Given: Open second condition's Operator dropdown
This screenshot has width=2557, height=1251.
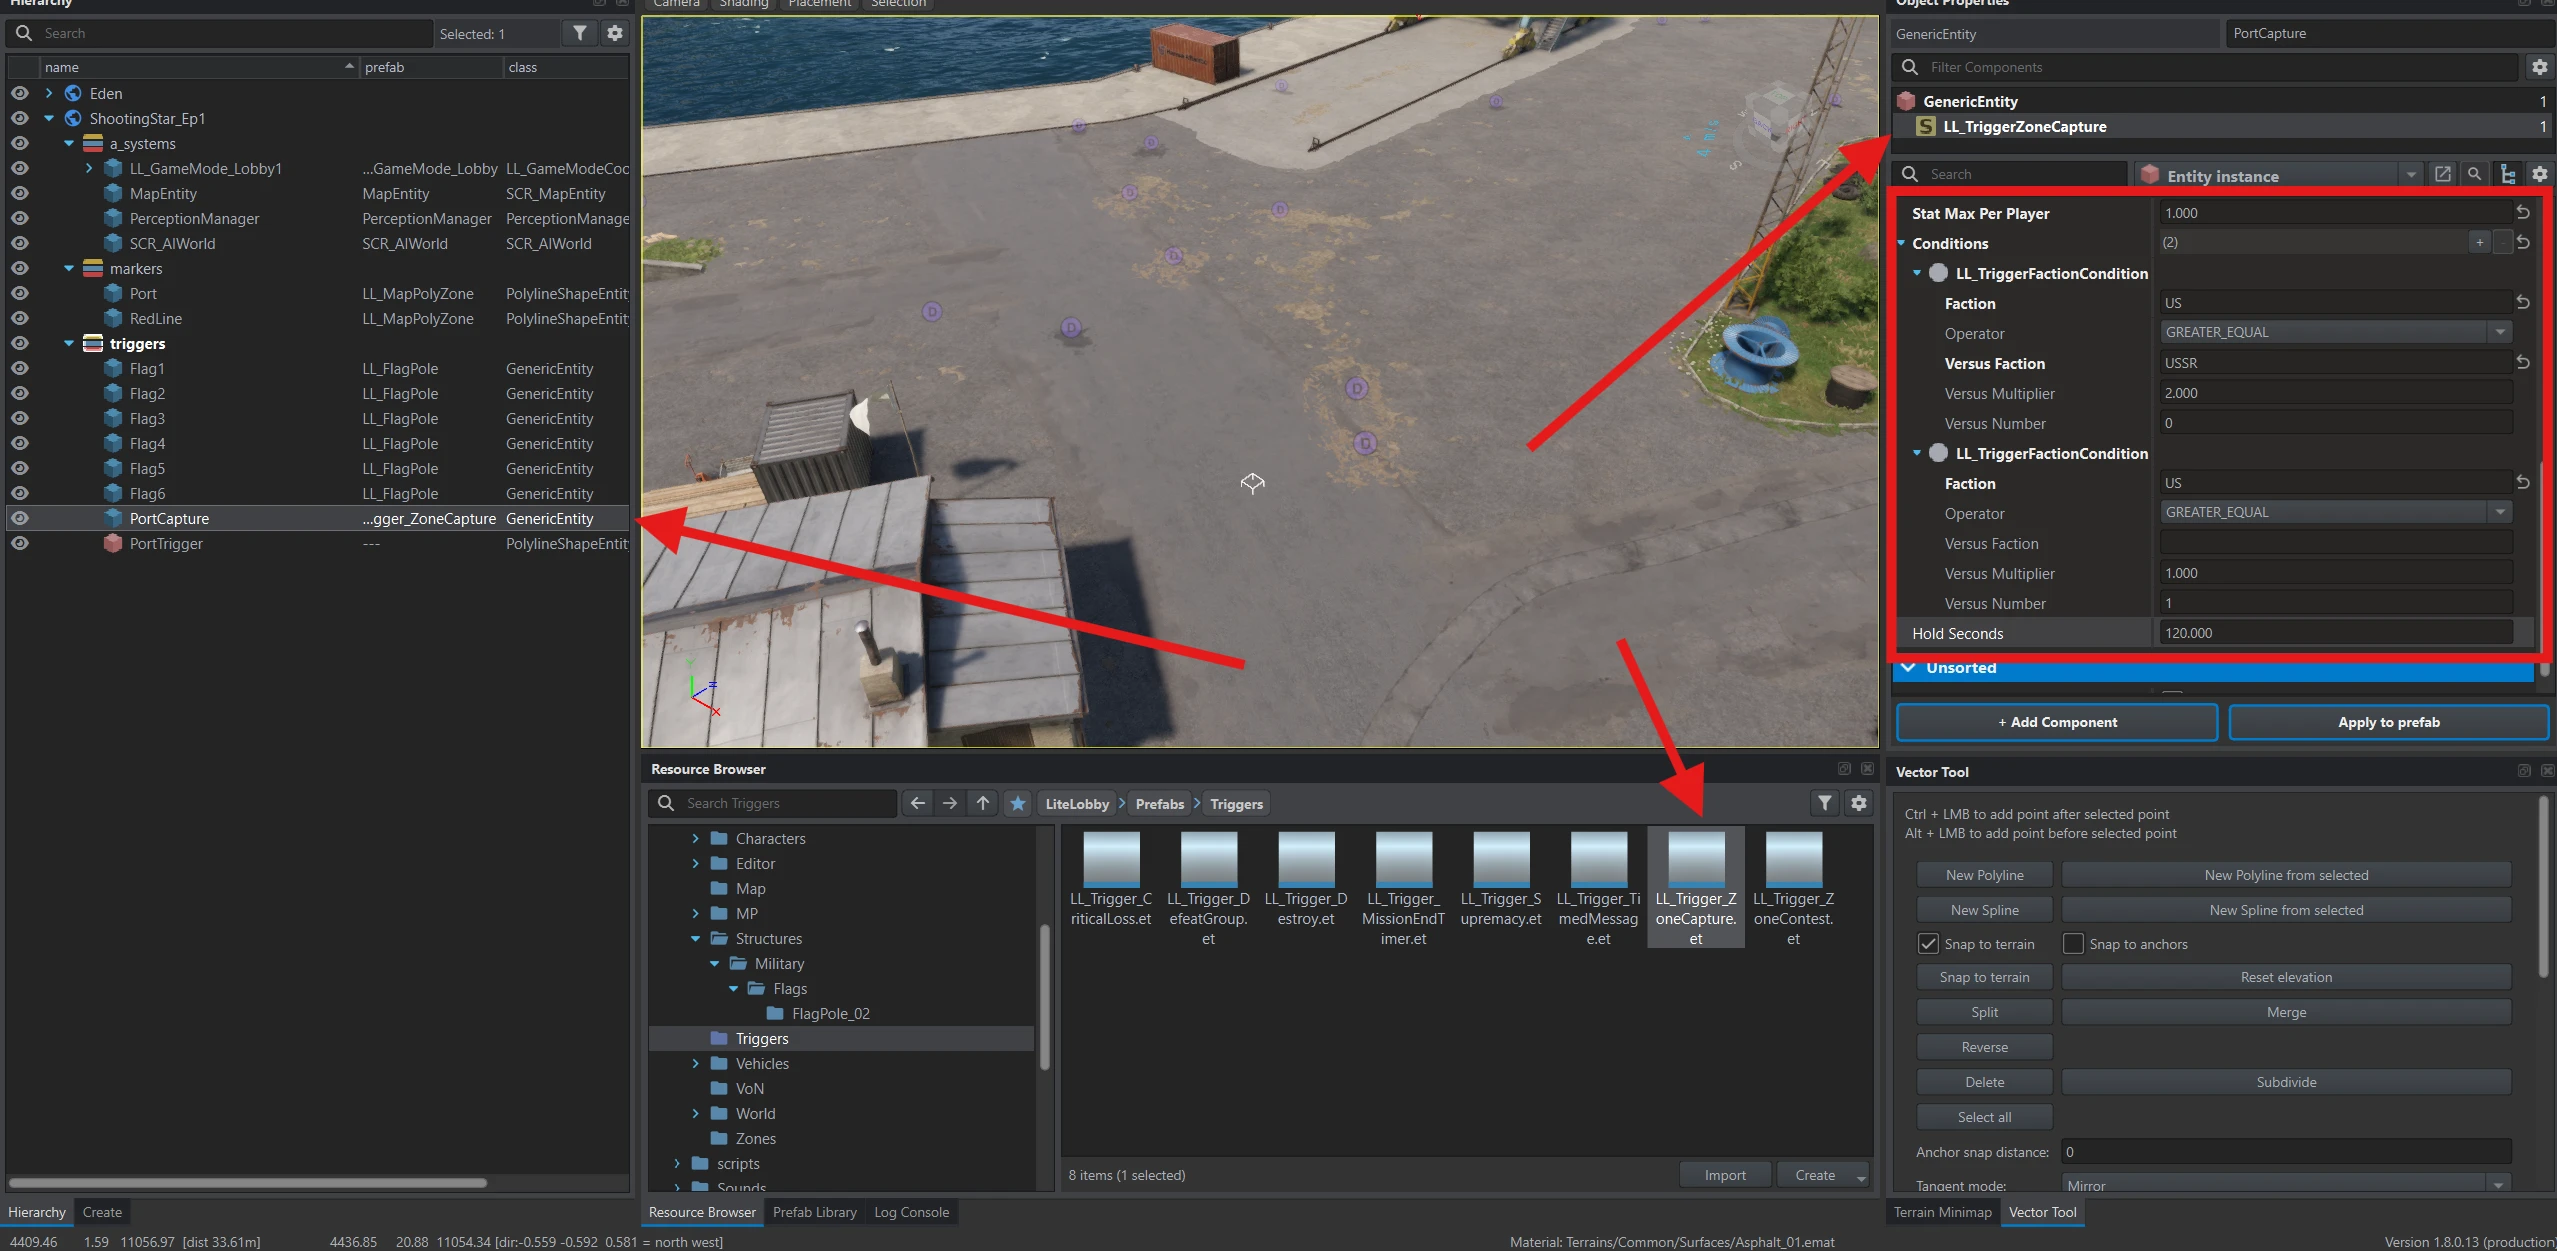Looking at the screenshot, I should (2336, 512).
